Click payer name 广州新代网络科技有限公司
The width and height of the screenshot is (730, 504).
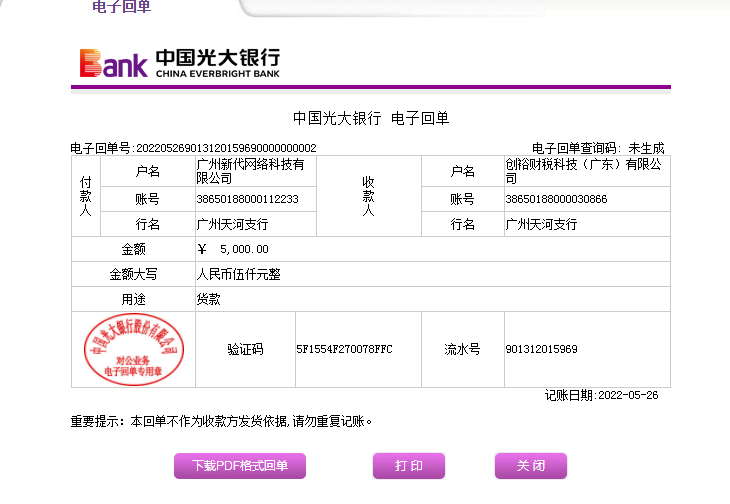[x=250, y=171]
